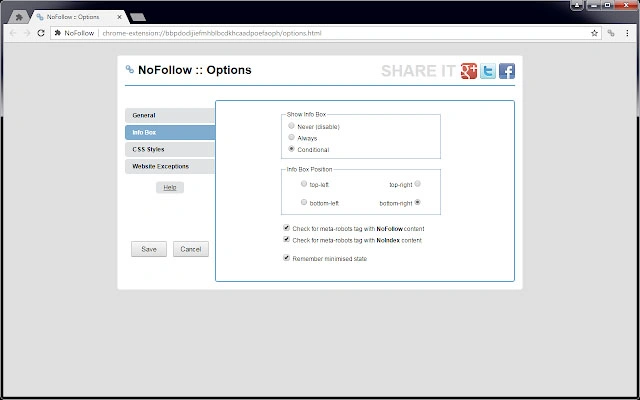Share on Google Plus icon
This screenshot has height=400, width=640.
[469, 71]
